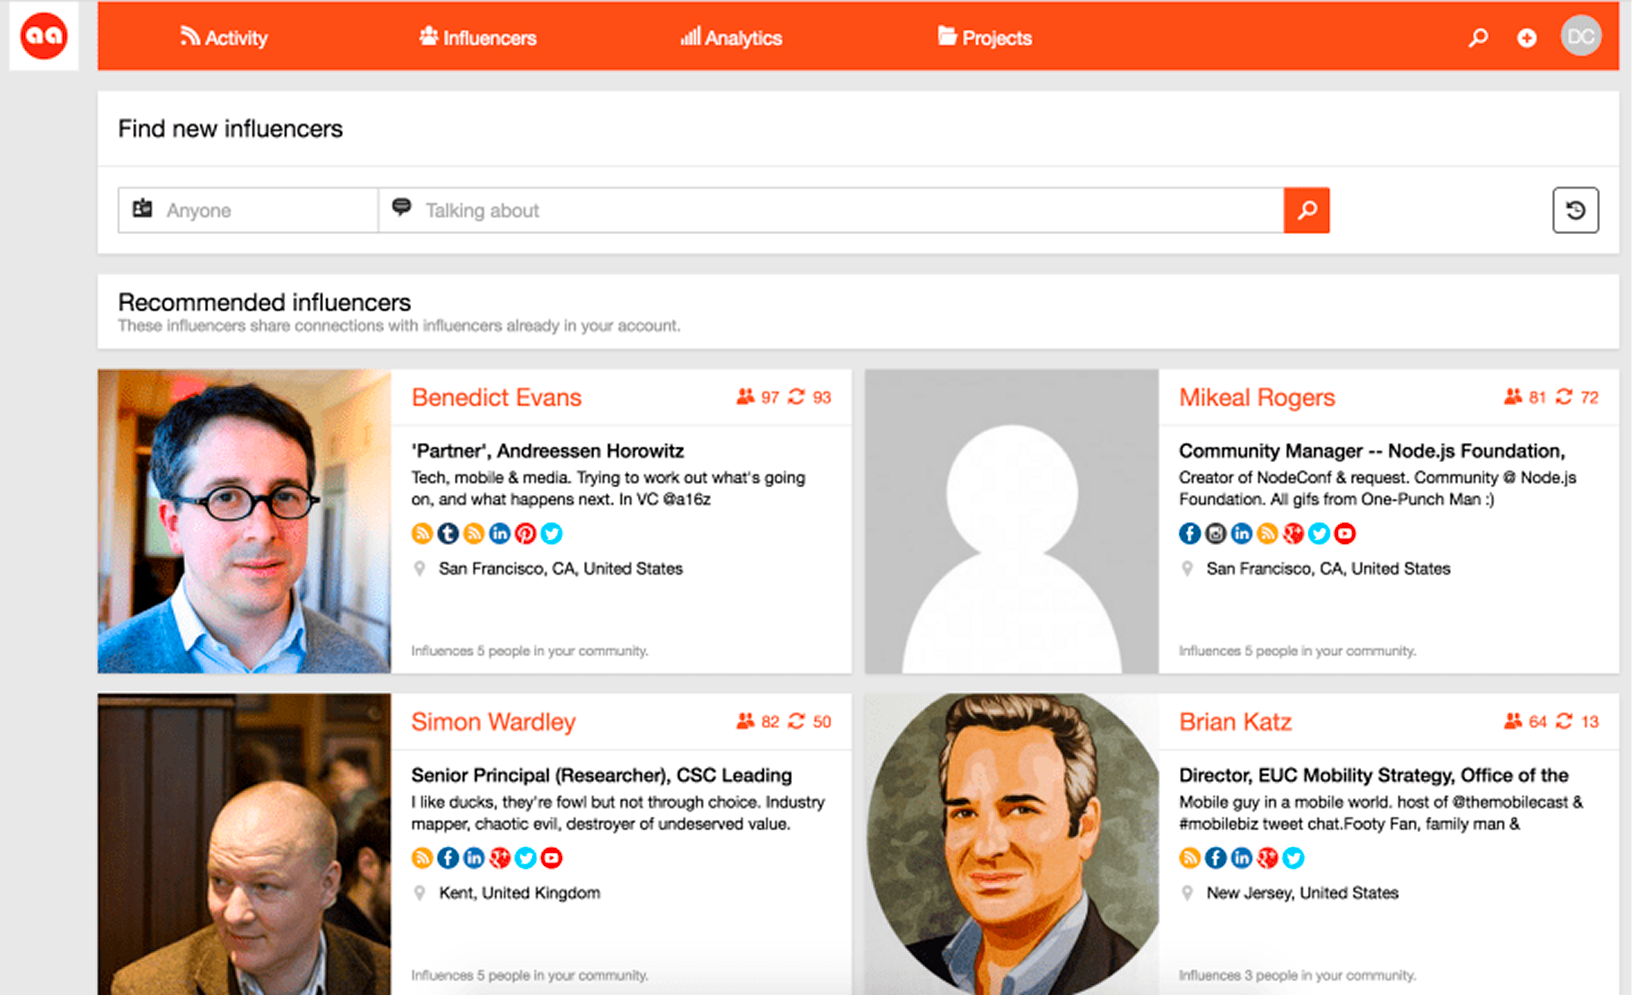Open Simon Wardley's Facebook icon
The width and height of the screenshot is (1632, 995).
(448, 858)
